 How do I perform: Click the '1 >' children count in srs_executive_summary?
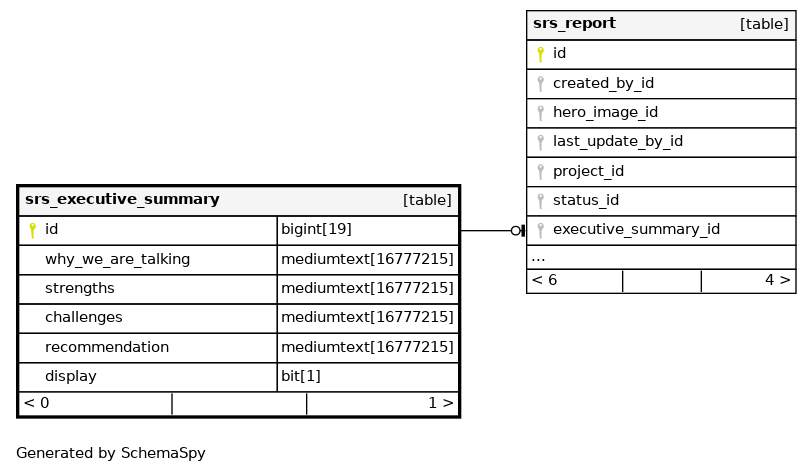tap(440, 403)
